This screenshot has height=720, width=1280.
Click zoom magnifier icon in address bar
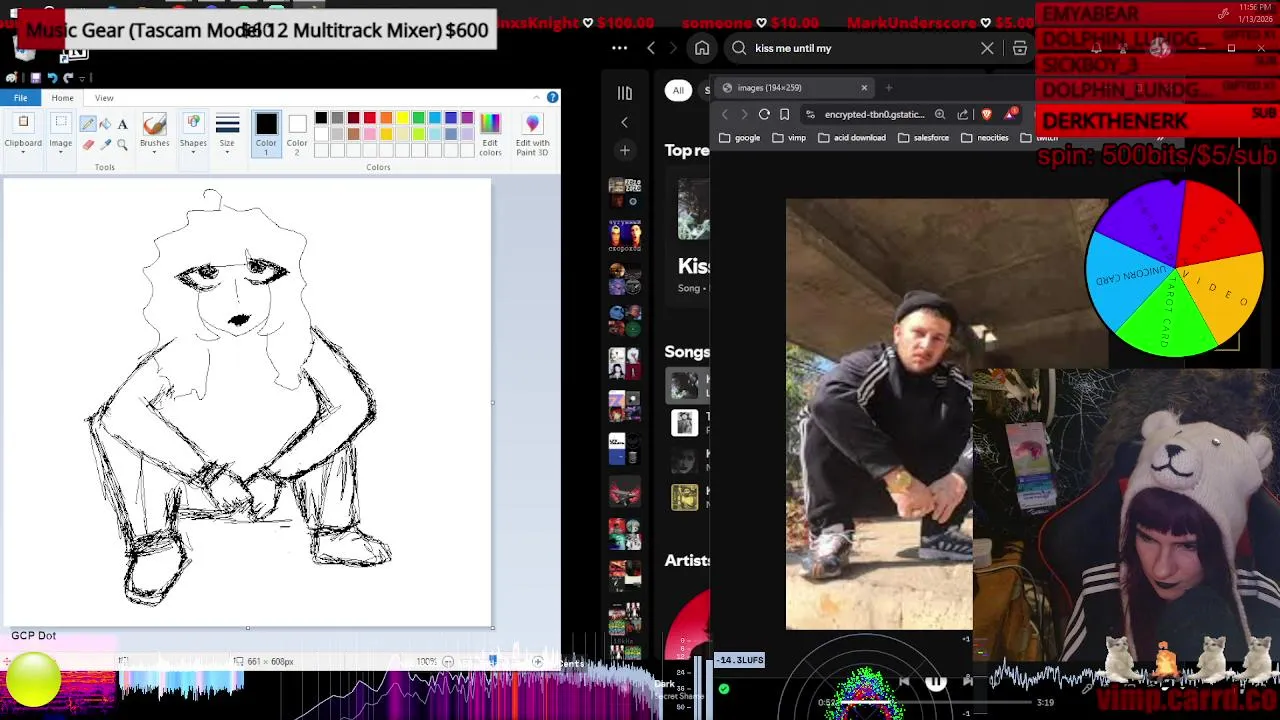(940, 114)
